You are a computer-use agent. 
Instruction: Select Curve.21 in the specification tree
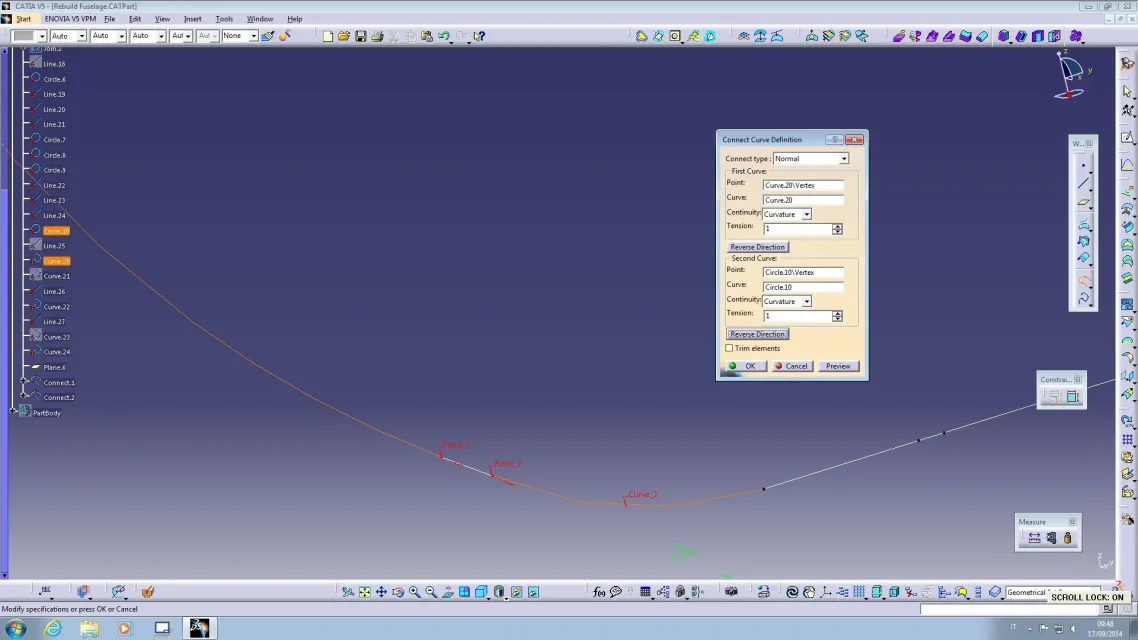tap(56, 276)
